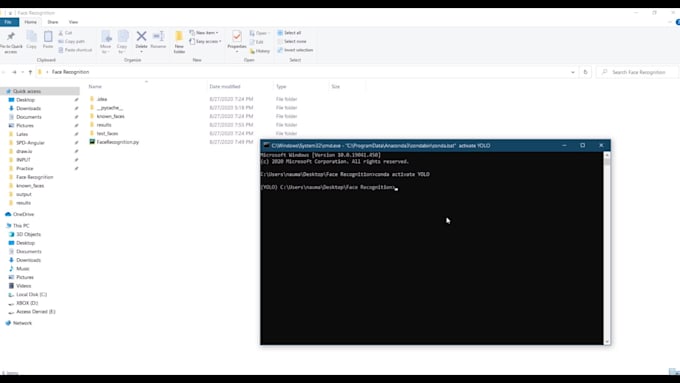Open Practice folder in Quick access
The height and width of the screenshot is (383, 680).
tap(25, 169)
